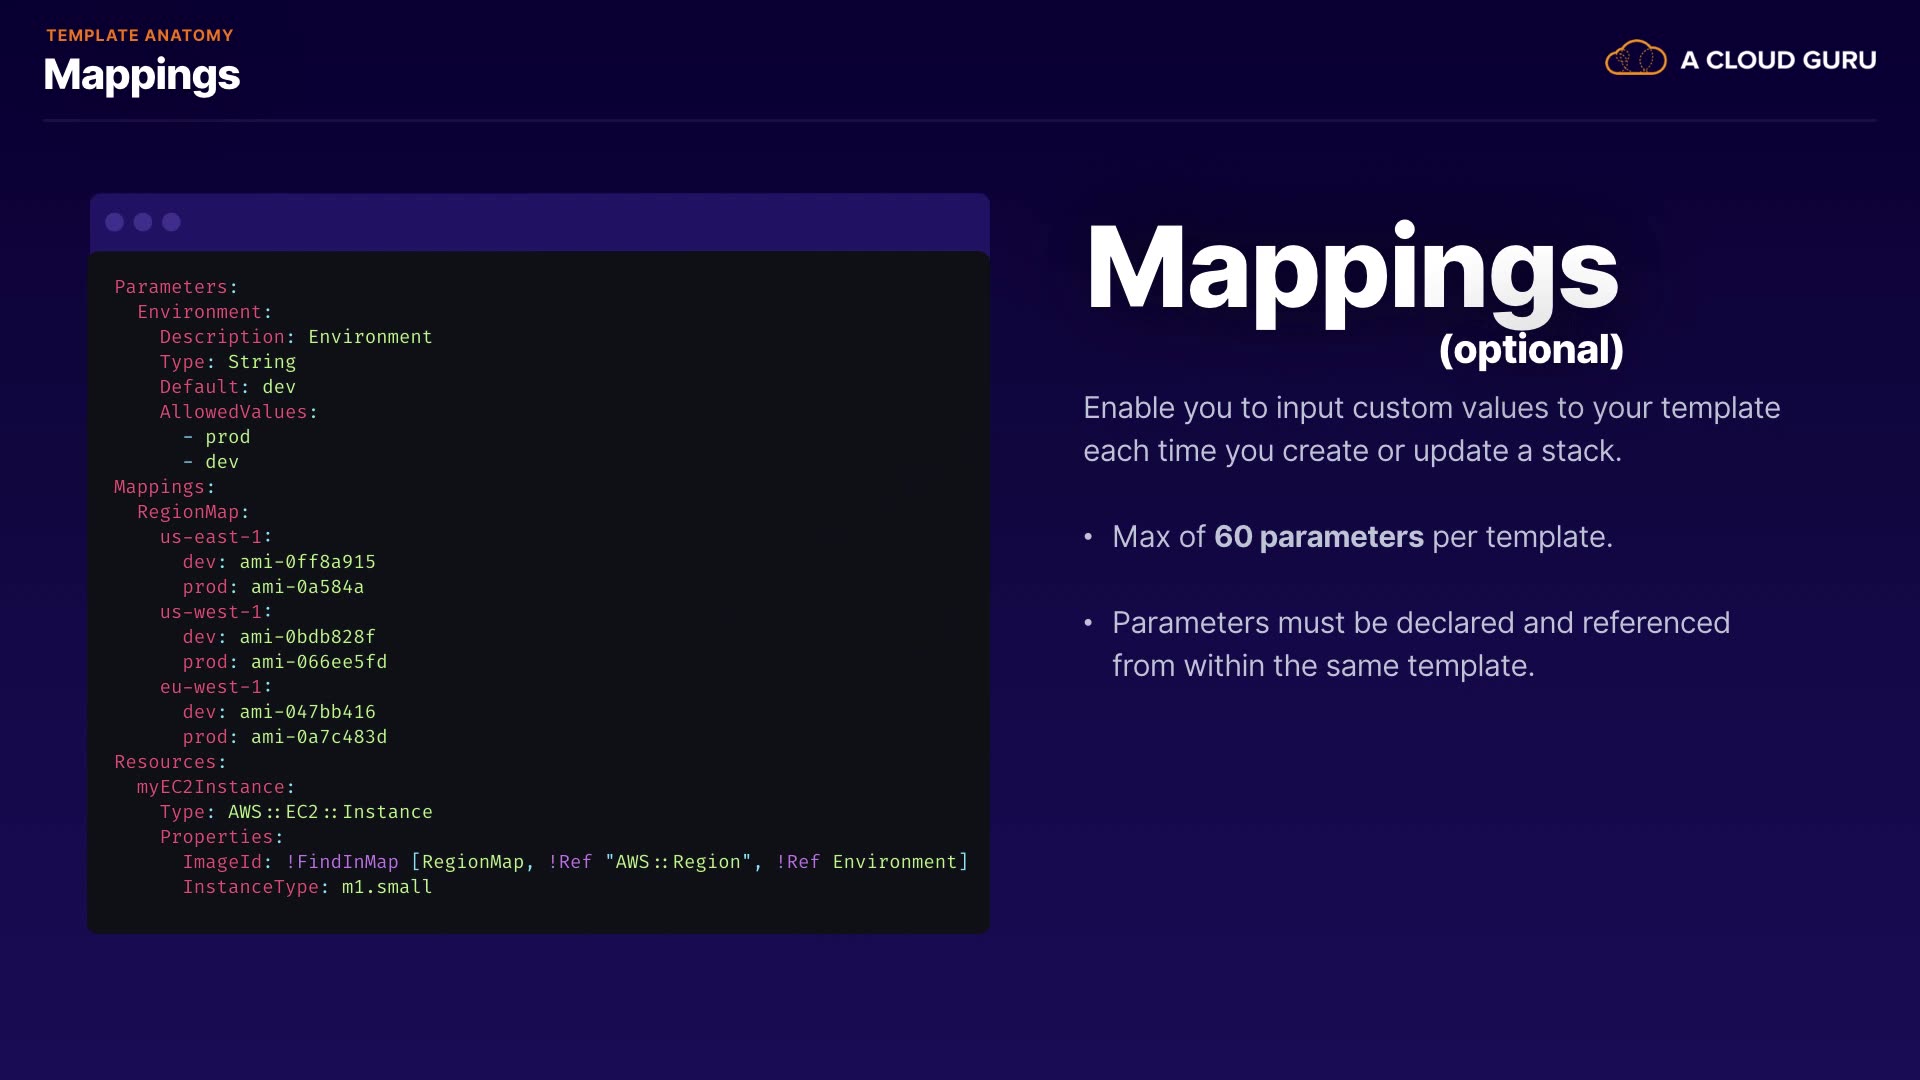Viewport: 1920px width, 1080px height.
Task: Click the Resources: key in code
Action: click(170, 762)
